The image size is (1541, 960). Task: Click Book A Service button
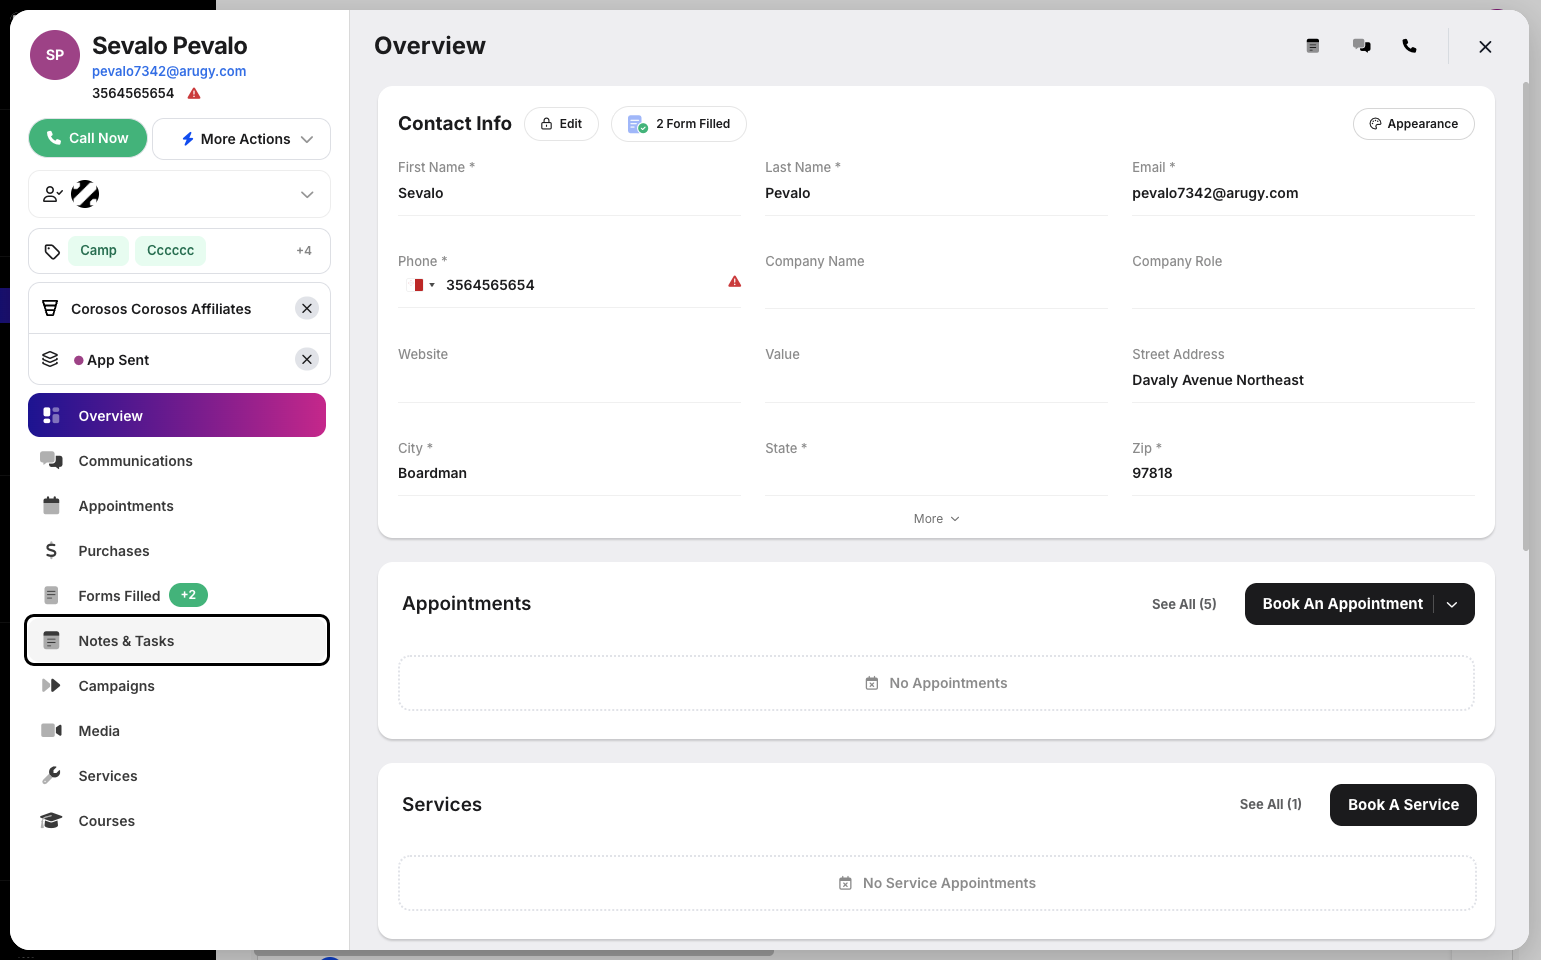[x=1403, y=805]
